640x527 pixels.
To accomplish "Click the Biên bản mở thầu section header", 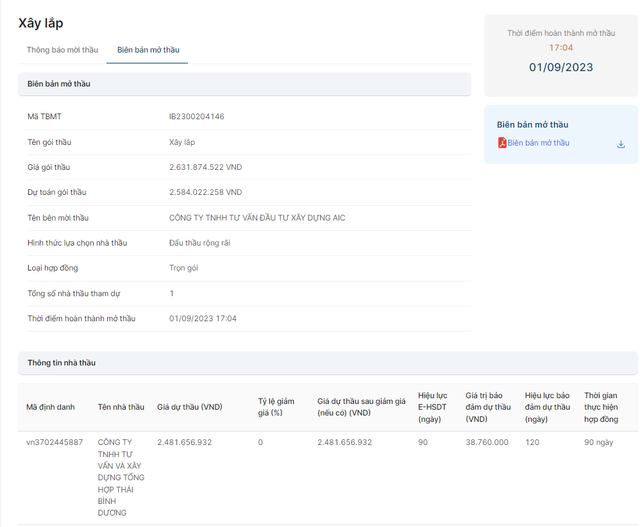I will tap(59, 84).
